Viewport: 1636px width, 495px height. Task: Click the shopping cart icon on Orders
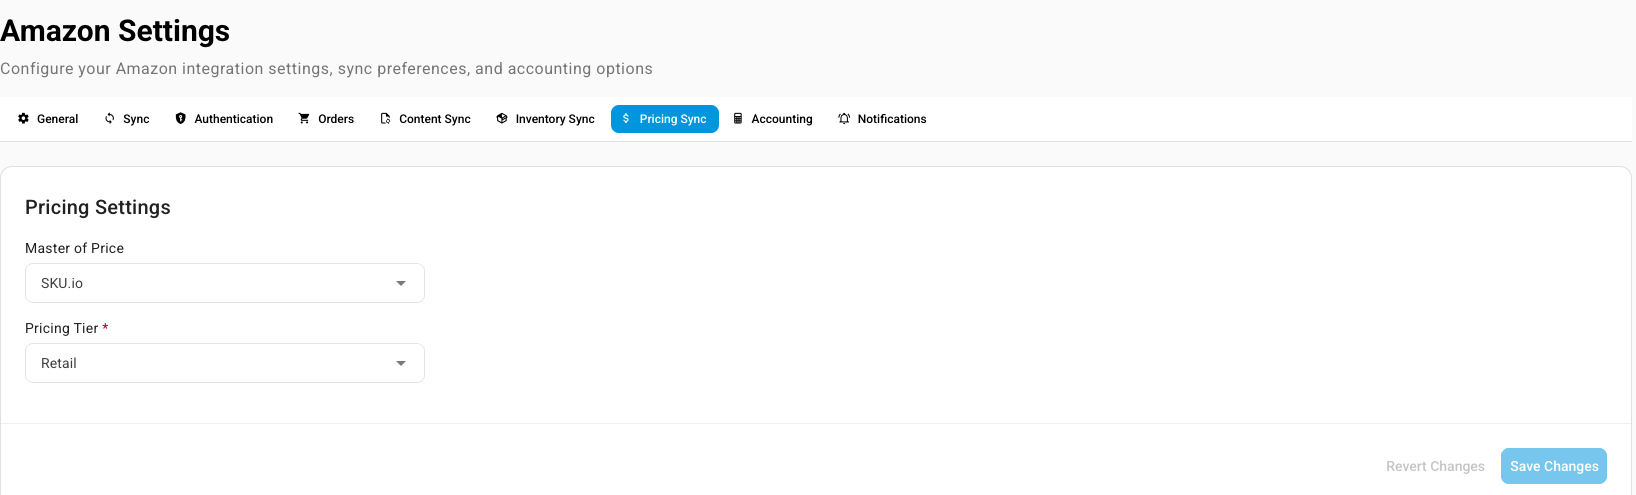(304, 118)
